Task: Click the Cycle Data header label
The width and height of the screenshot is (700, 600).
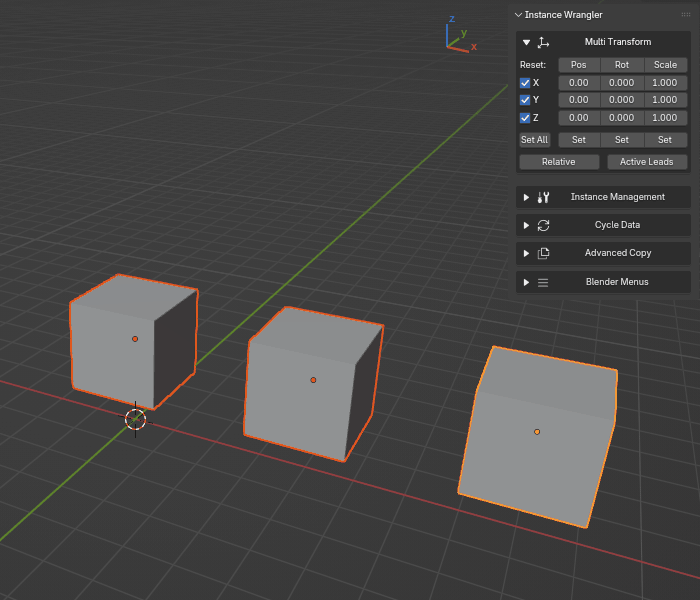Action: 617,225
